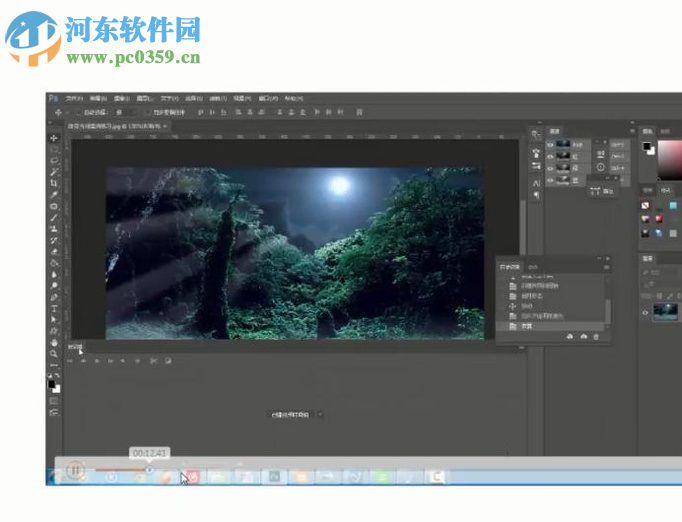Screen dimensions: 682x522
Task: Toggle Quick Mask mode in toolbox
Action: pos(54,401)
